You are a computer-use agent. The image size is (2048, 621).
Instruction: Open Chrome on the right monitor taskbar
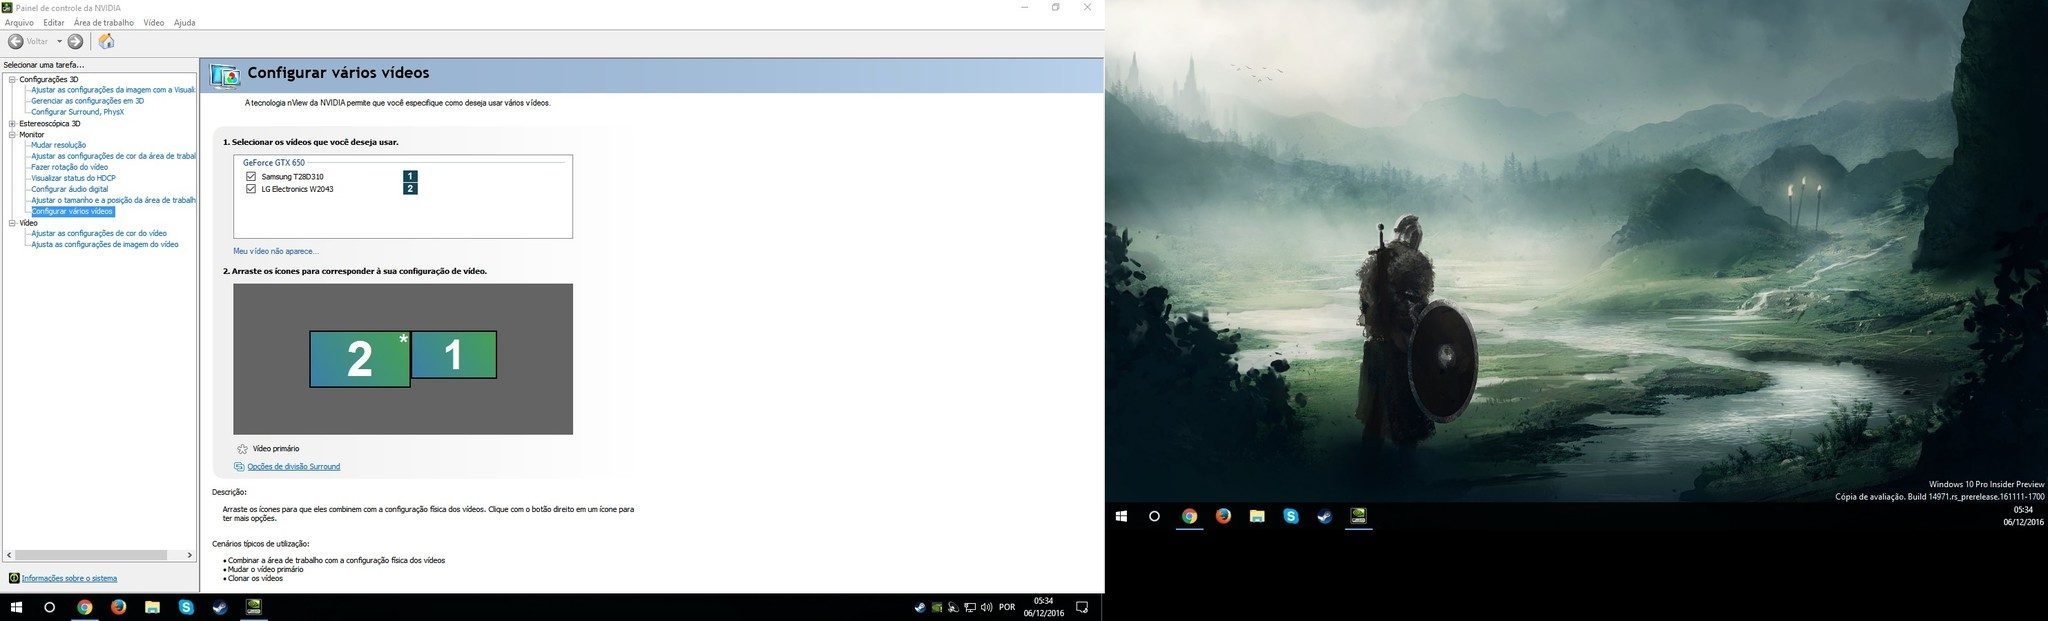(x=1189, y=516)
